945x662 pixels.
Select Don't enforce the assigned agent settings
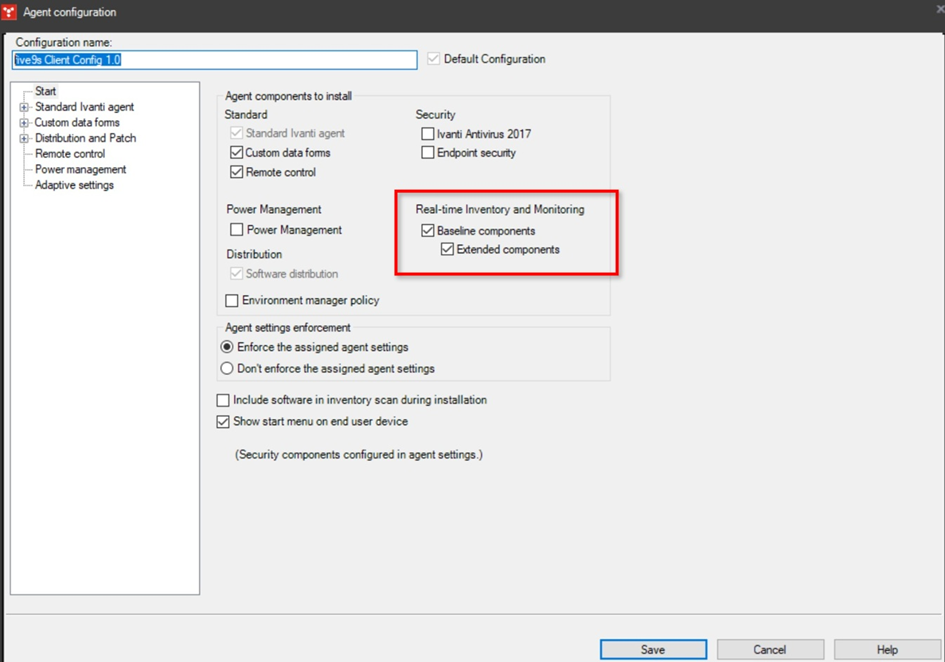(227, 368)
